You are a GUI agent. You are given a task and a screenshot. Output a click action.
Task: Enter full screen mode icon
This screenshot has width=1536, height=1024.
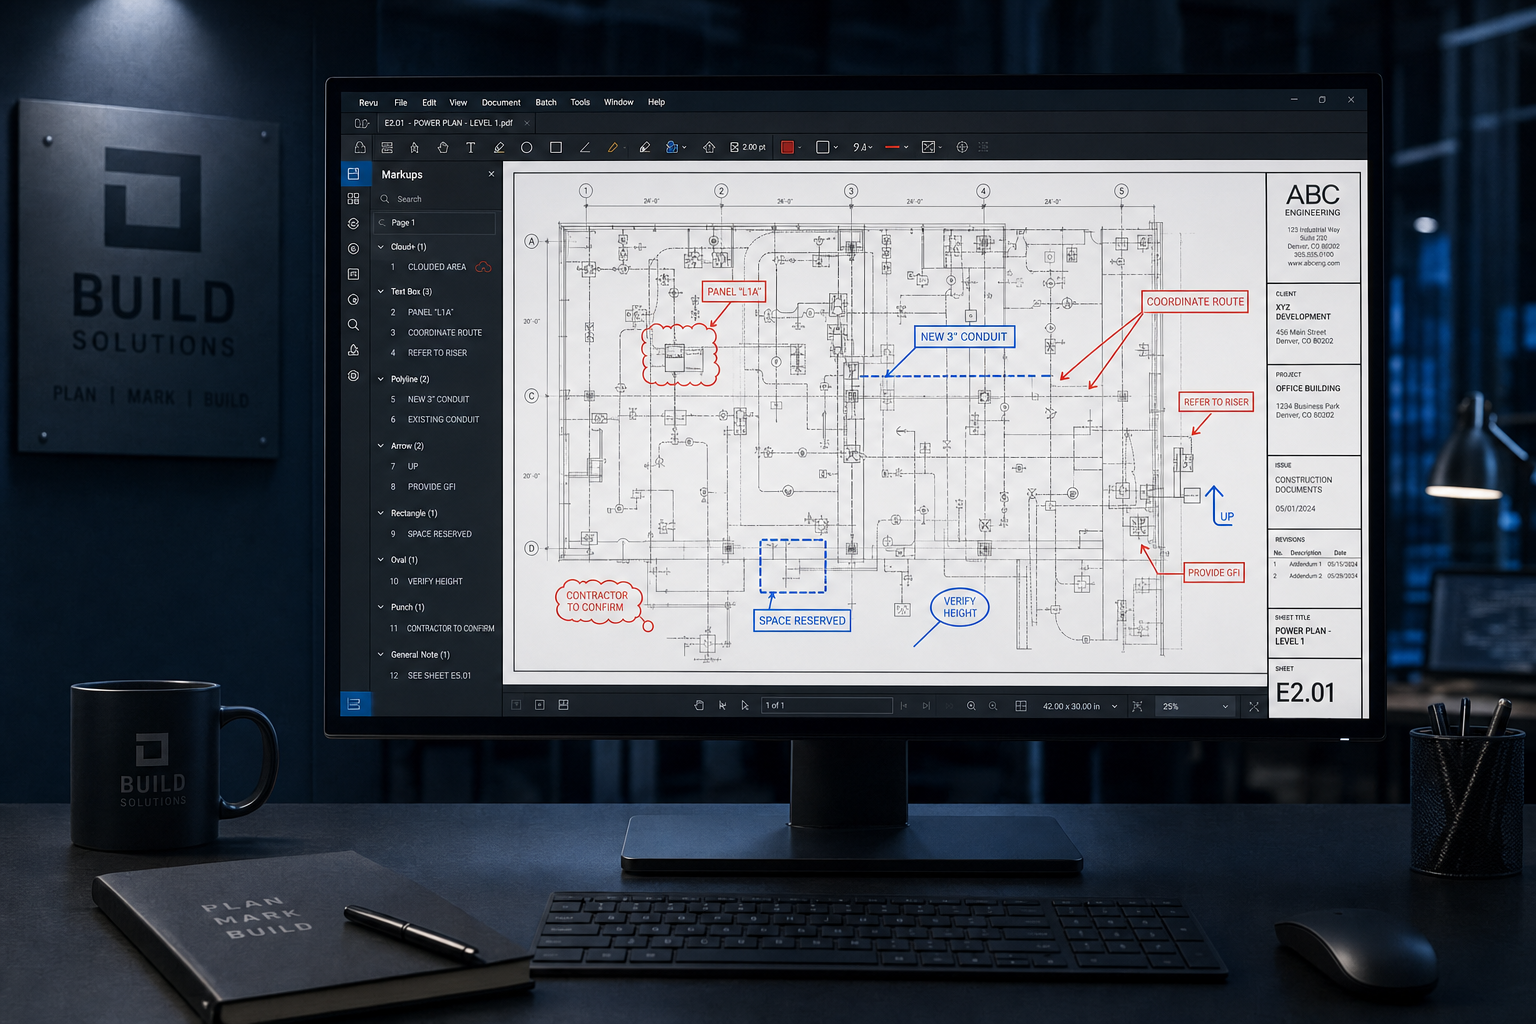[x=1254, y=706]
